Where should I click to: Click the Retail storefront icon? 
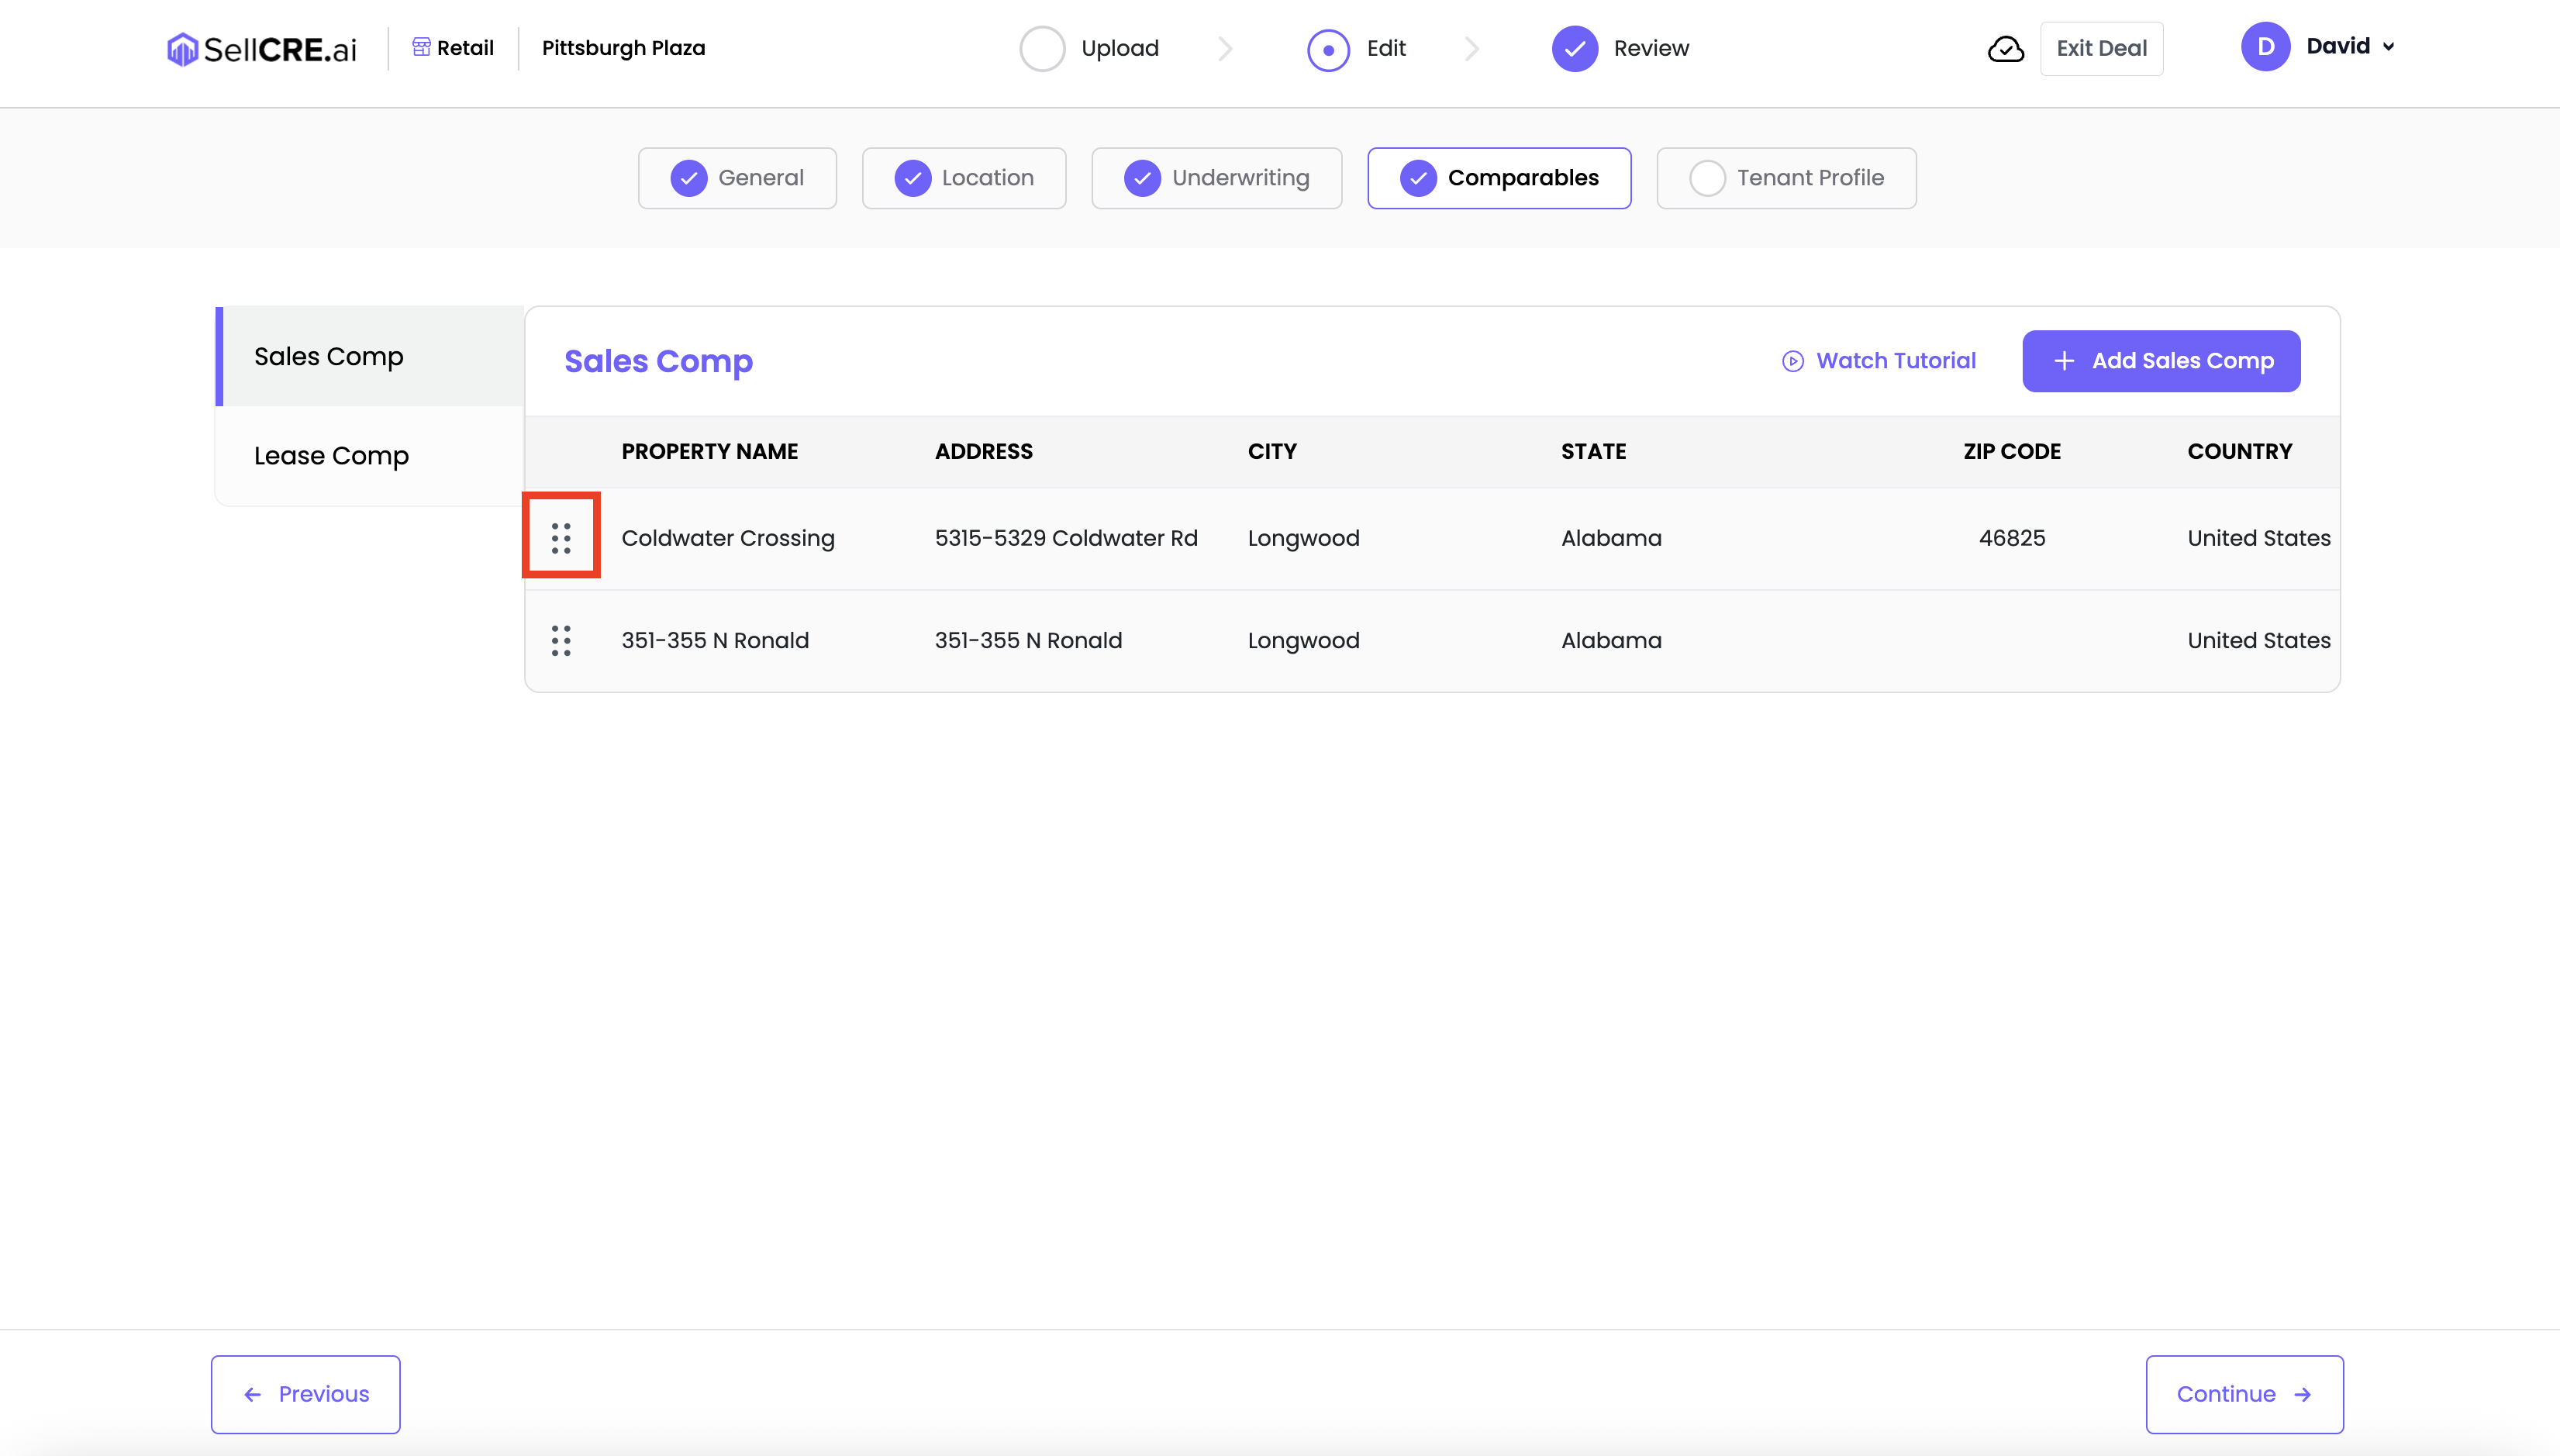click(421, 47)
